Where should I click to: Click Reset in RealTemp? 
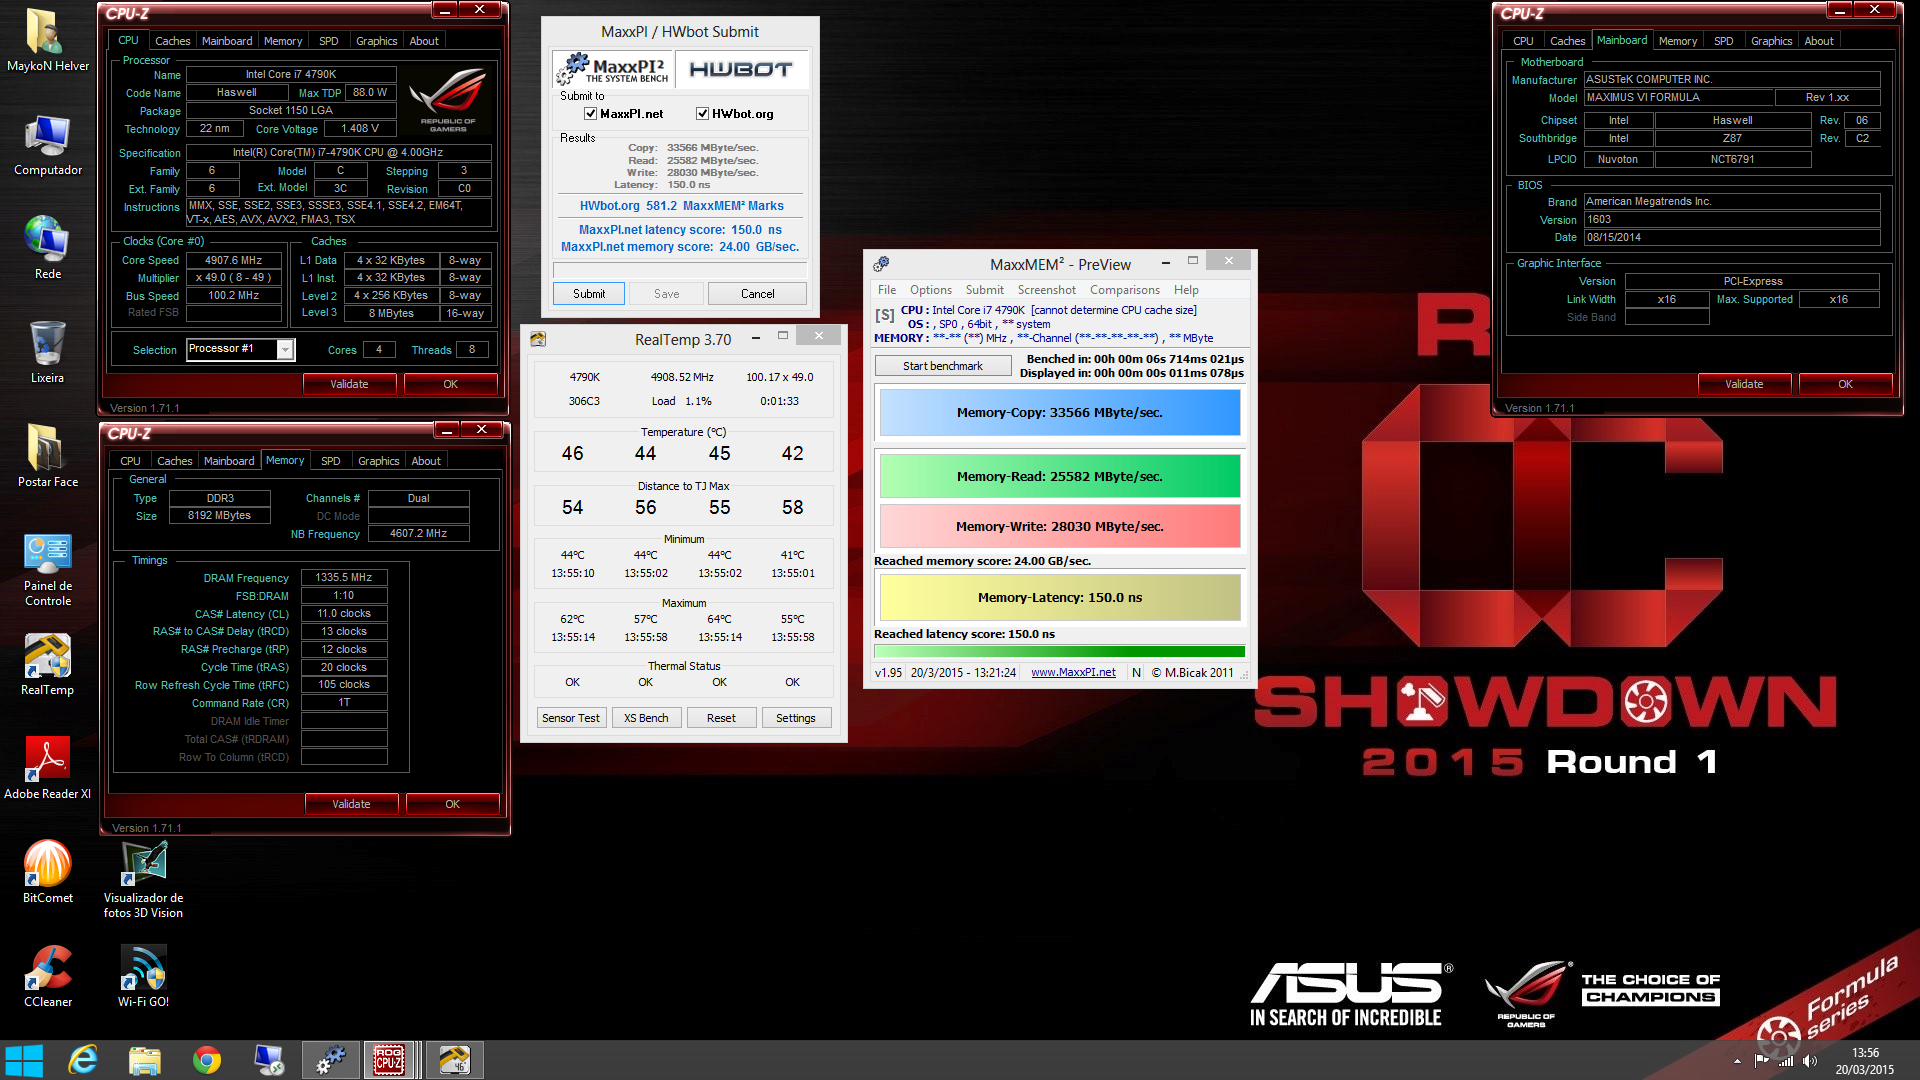tap(721, 718)
